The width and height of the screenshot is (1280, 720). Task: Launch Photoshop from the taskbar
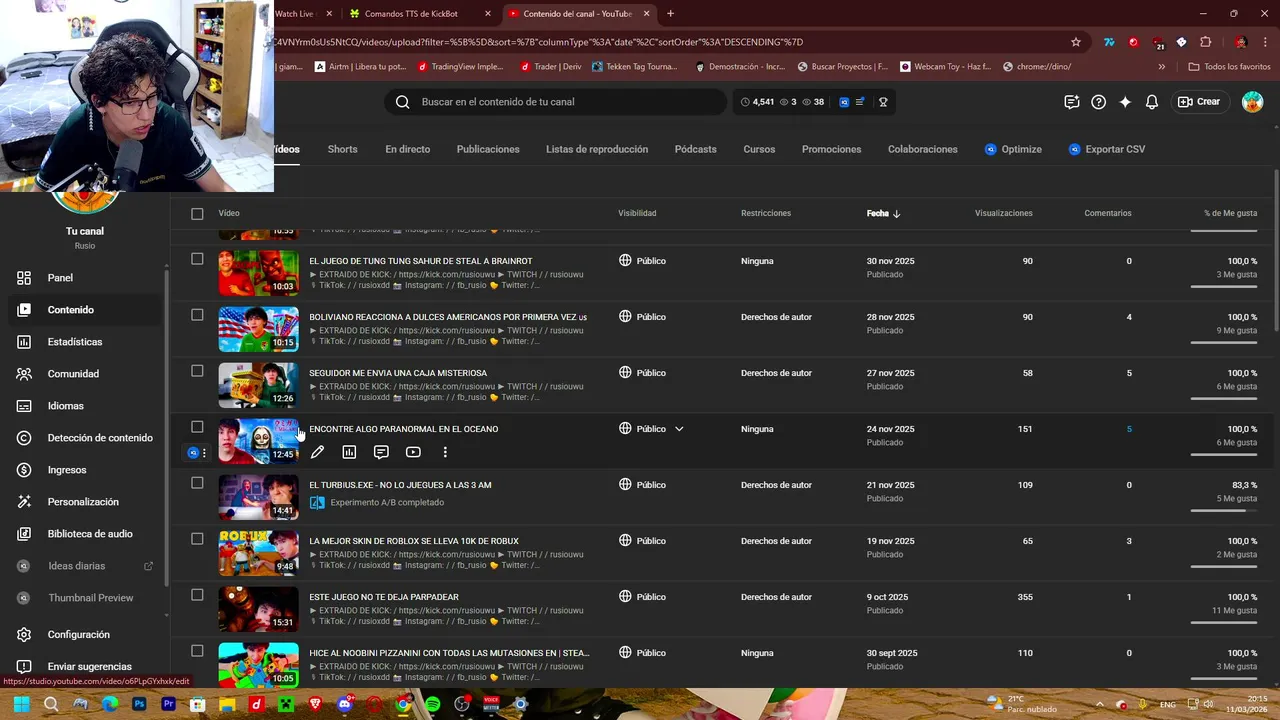139,704
